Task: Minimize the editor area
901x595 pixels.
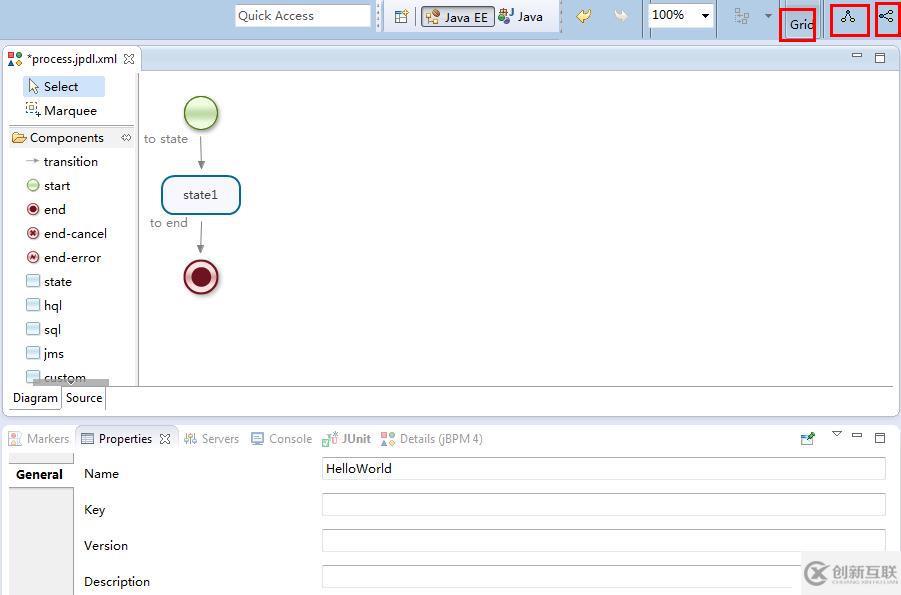Action: pos(857,56)
